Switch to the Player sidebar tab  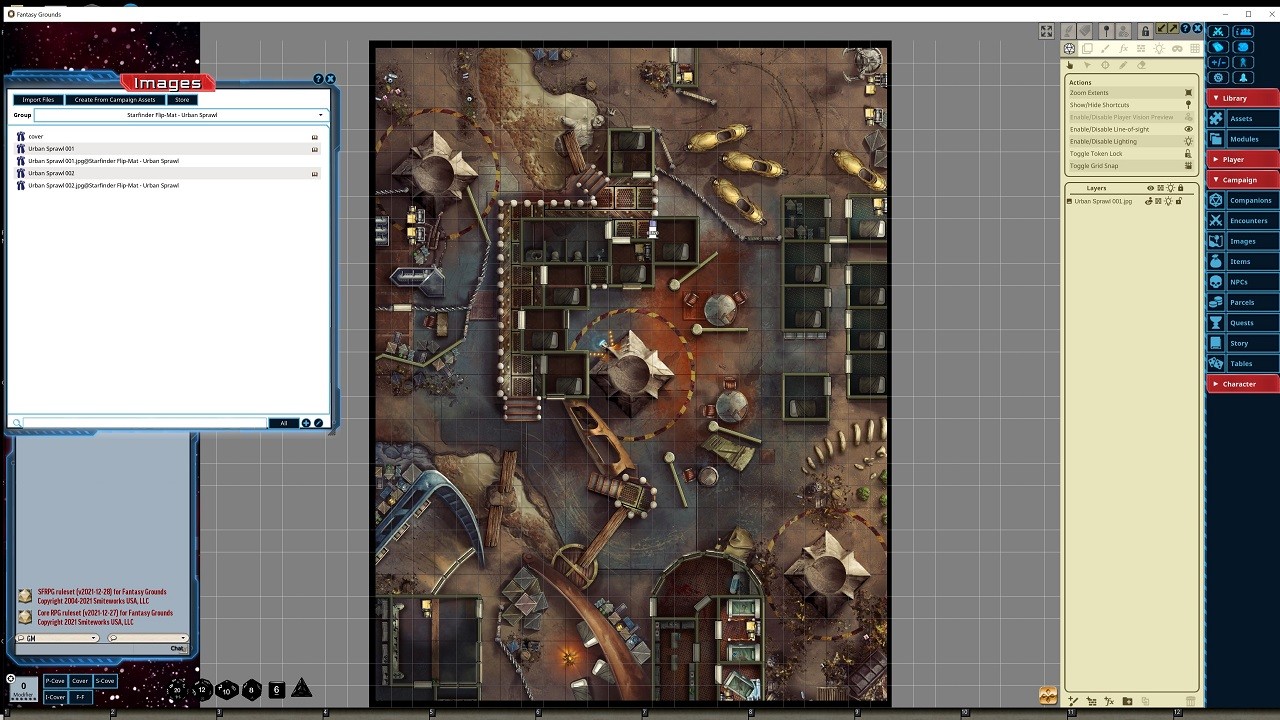[1240, 158]
